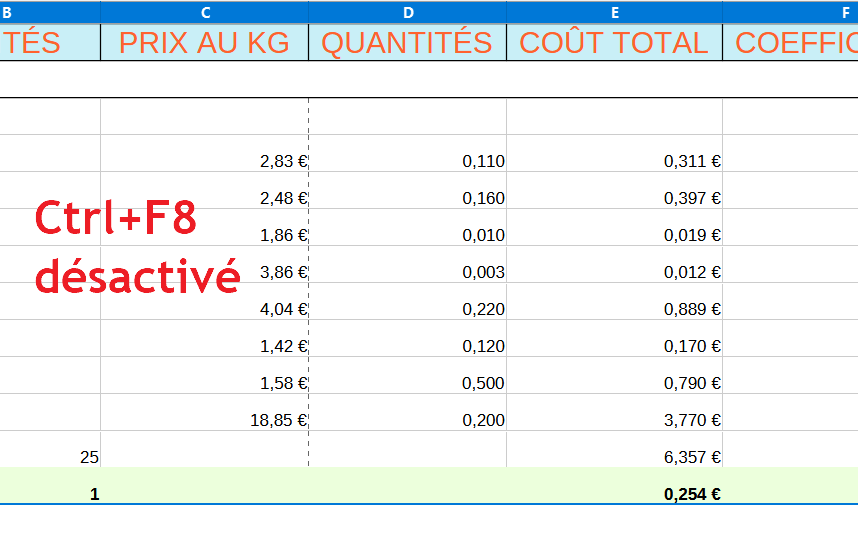Select the price cell showing 18,85 €
The height and width of the screenshot is (538, 858).
point(205,420)
